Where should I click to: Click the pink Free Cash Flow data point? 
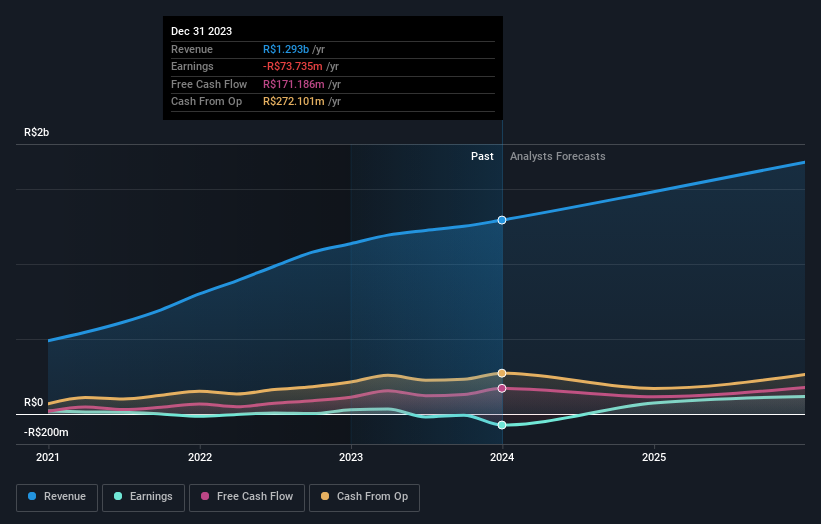tap(502, 388)
